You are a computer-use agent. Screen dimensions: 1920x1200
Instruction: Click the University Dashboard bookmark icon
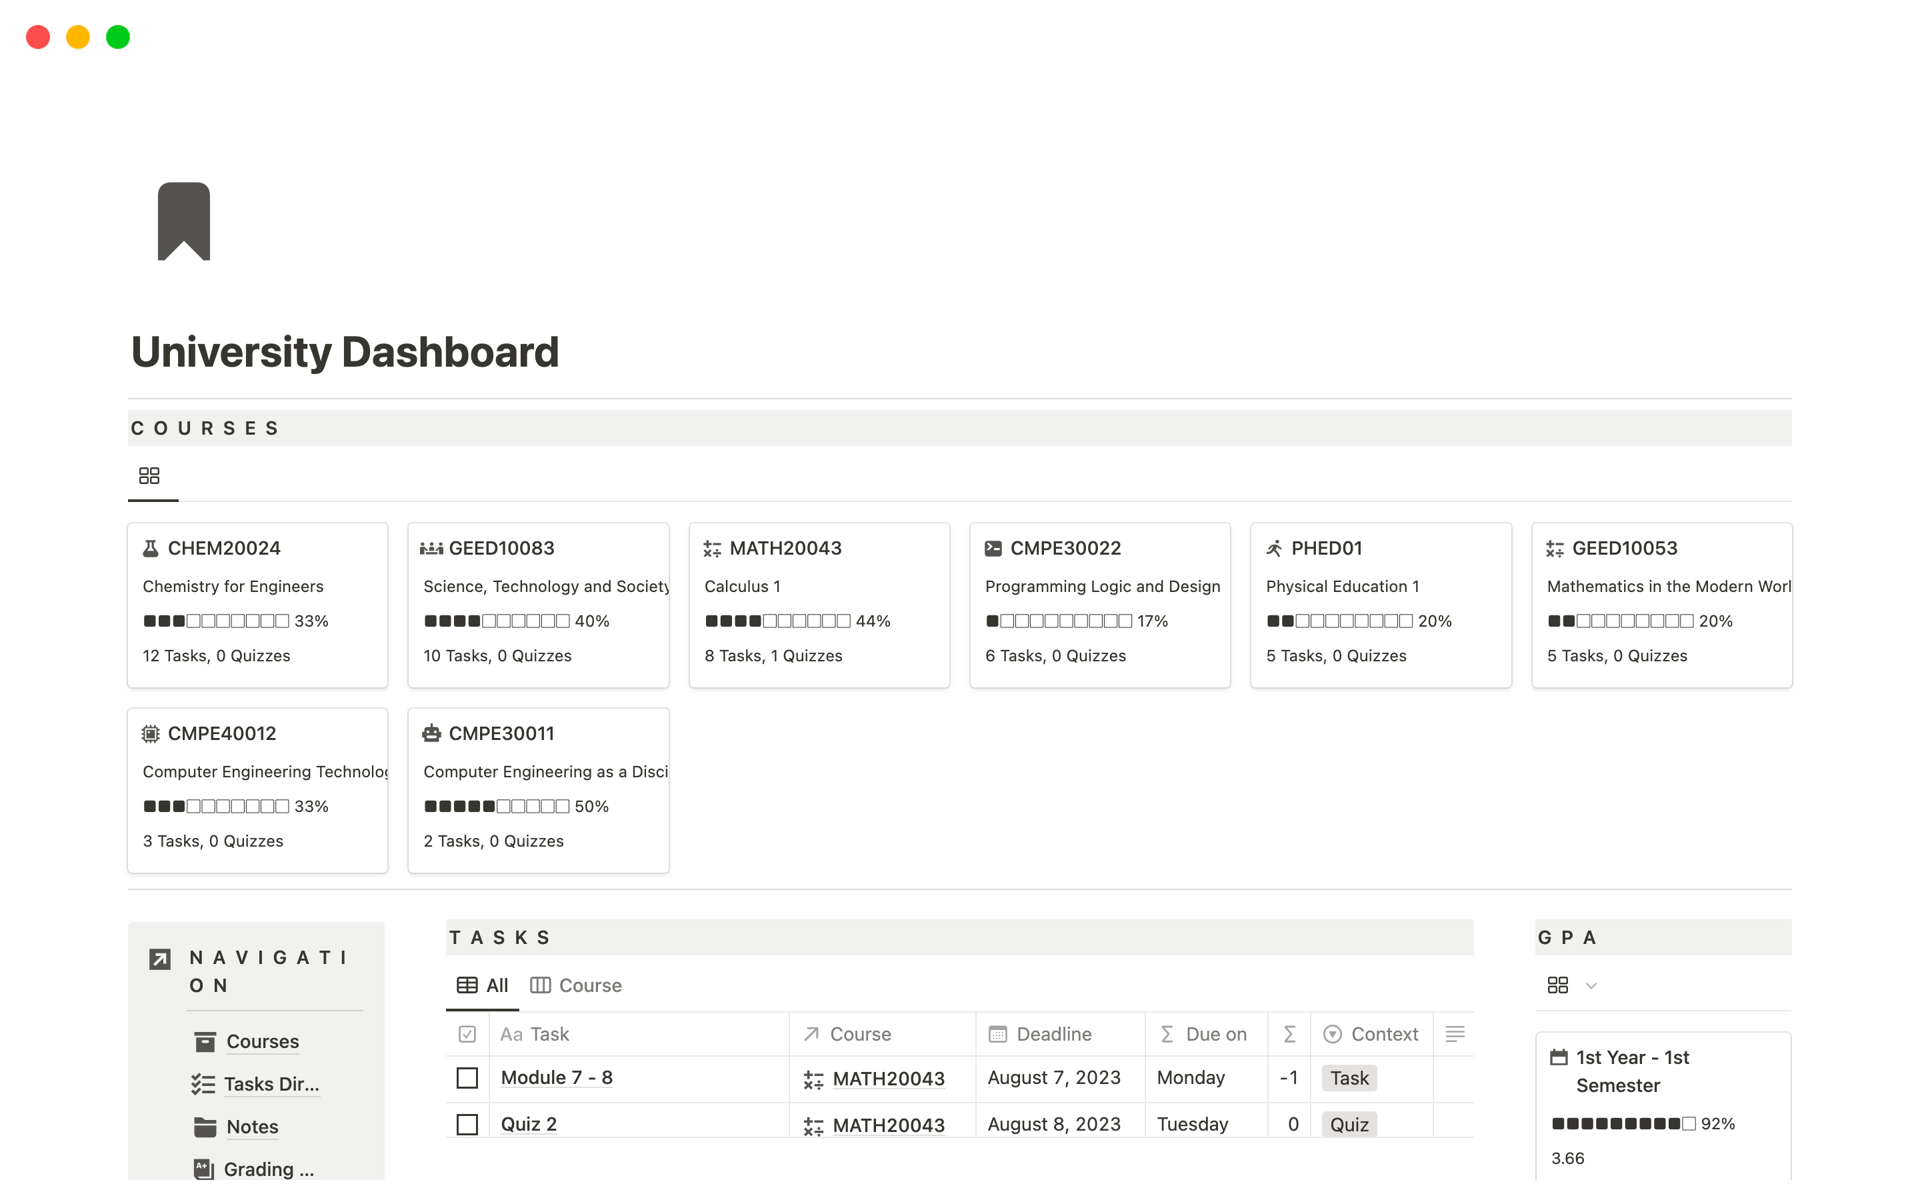pos(184,221)
